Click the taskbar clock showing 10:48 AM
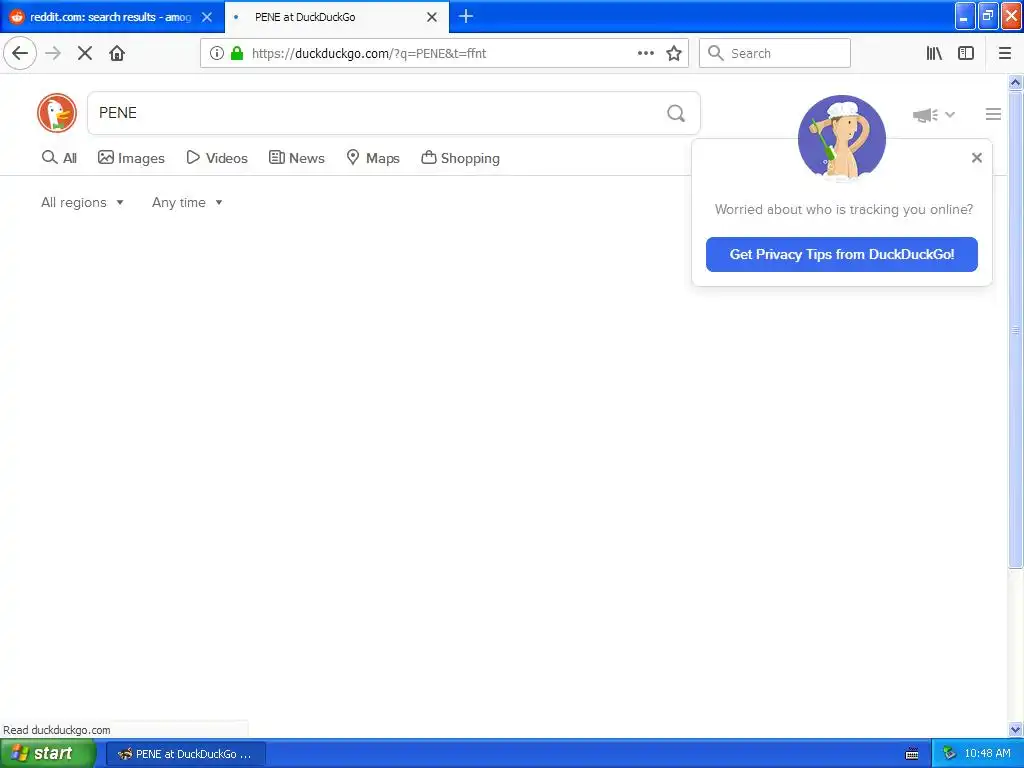 click(987, 754)
